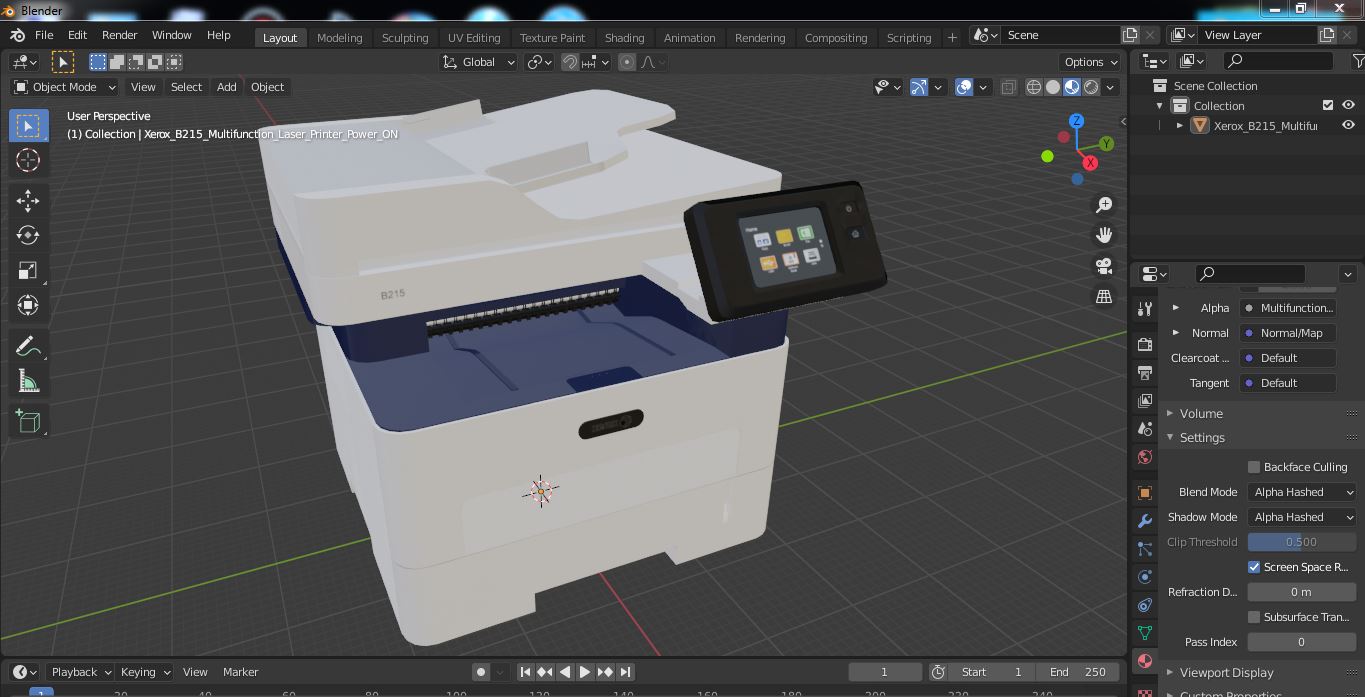Screen dimensions: 1365x697
Task: Open the File menu
Action: coord(44,35)
